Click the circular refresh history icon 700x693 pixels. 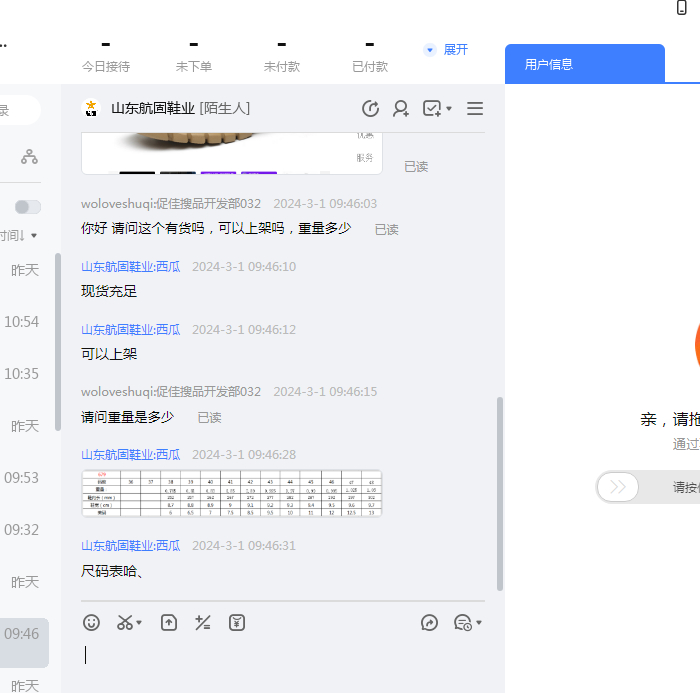(x=370, y=108)
